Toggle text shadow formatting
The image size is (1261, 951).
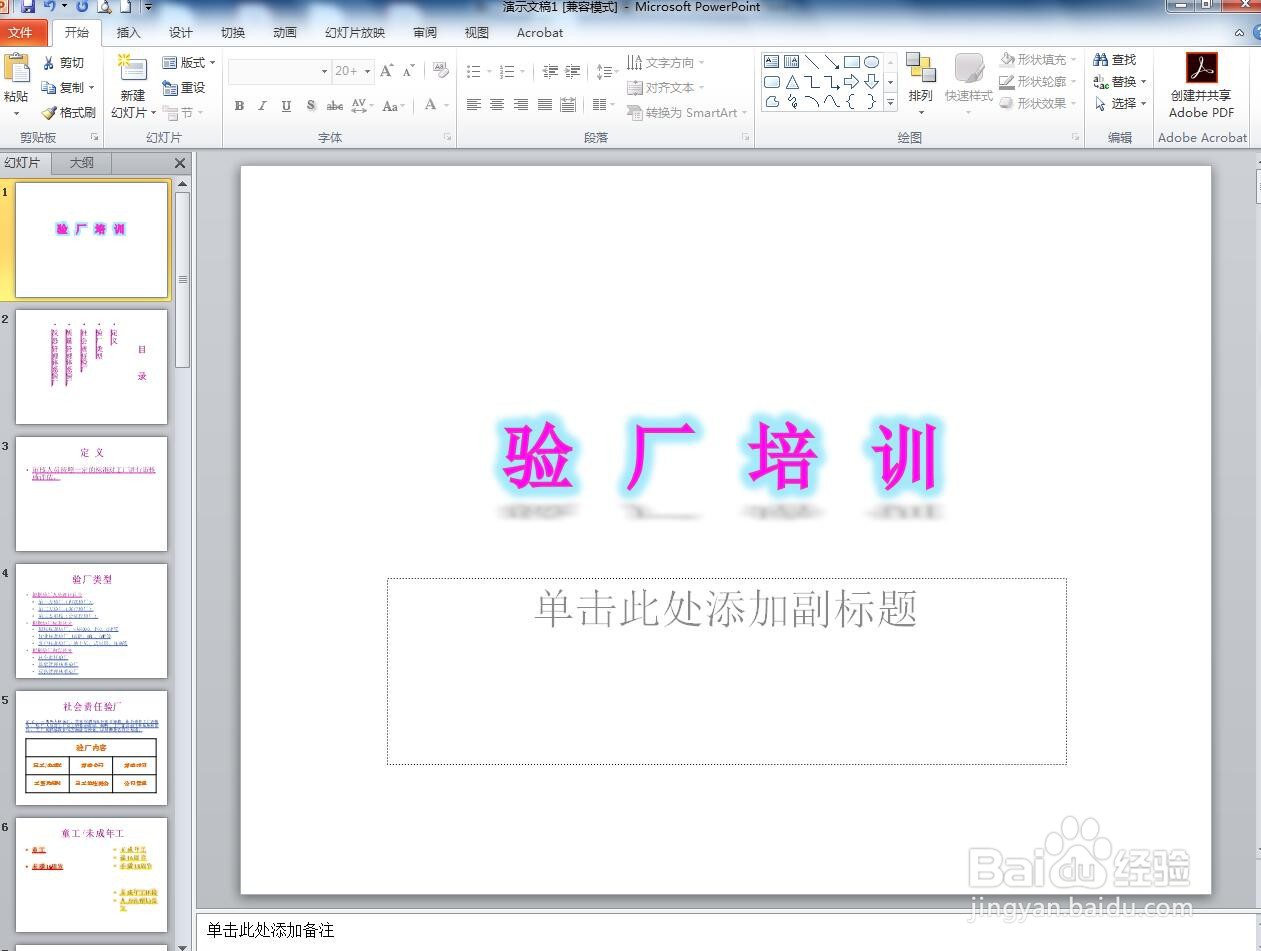[311, 105]
